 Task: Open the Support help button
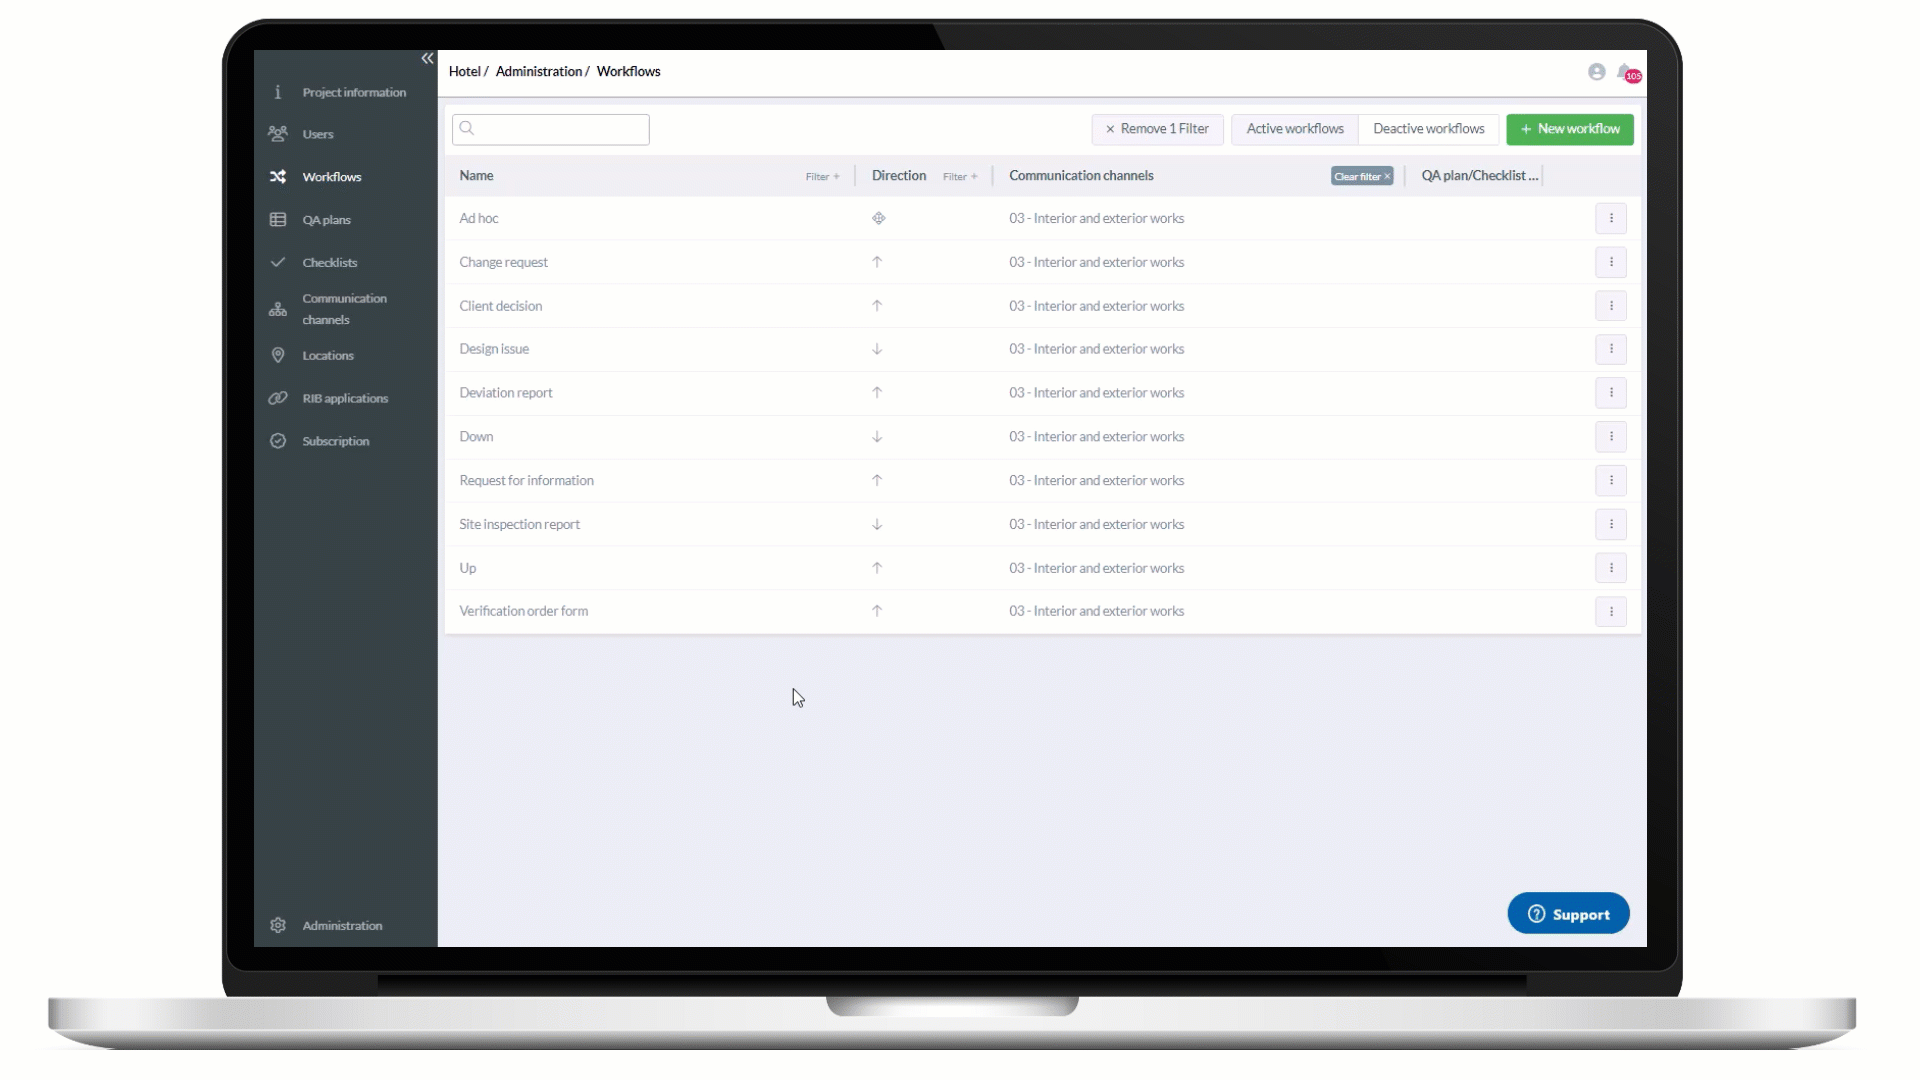1568,914
